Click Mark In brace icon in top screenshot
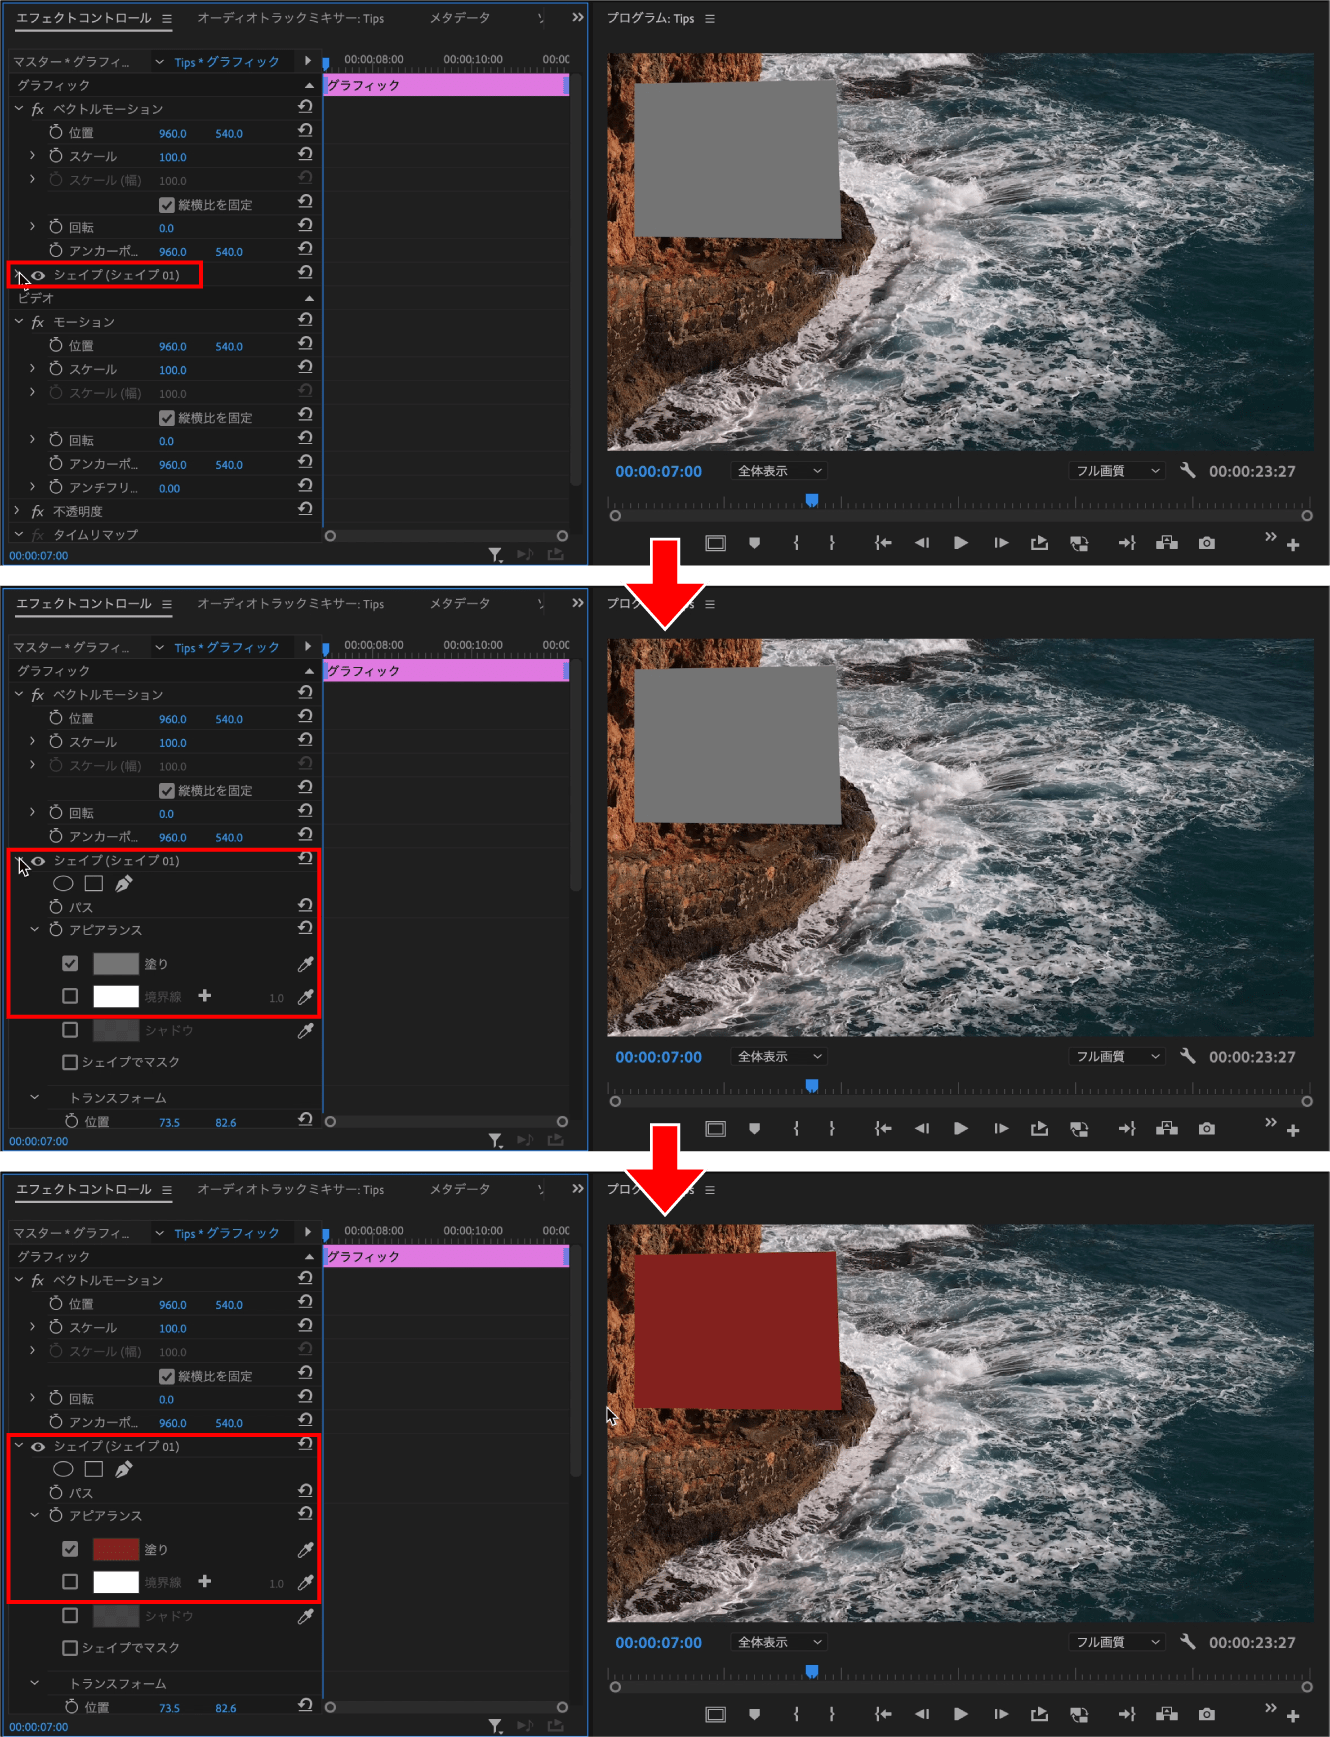Viewport: 1330px width, 1737px height. click(796, 543)
